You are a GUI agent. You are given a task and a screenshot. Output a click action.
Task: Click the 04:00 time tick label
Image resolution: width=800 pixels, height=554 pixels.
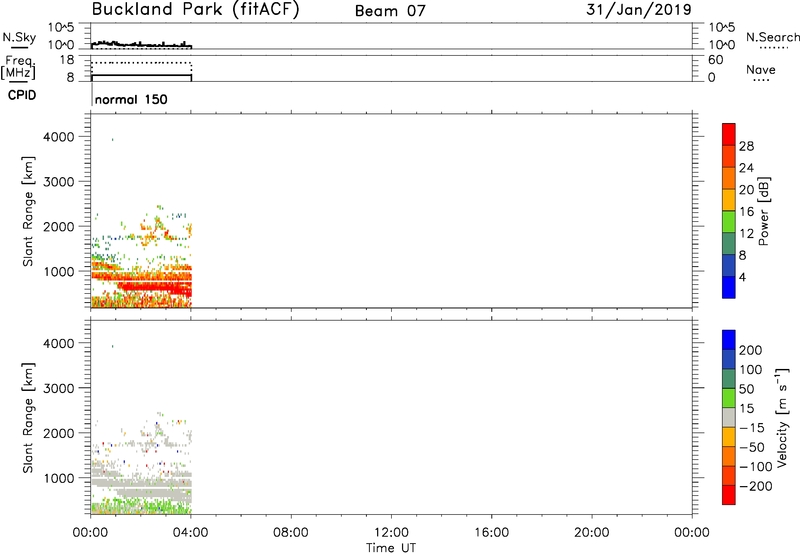click(x=190, y=533)
